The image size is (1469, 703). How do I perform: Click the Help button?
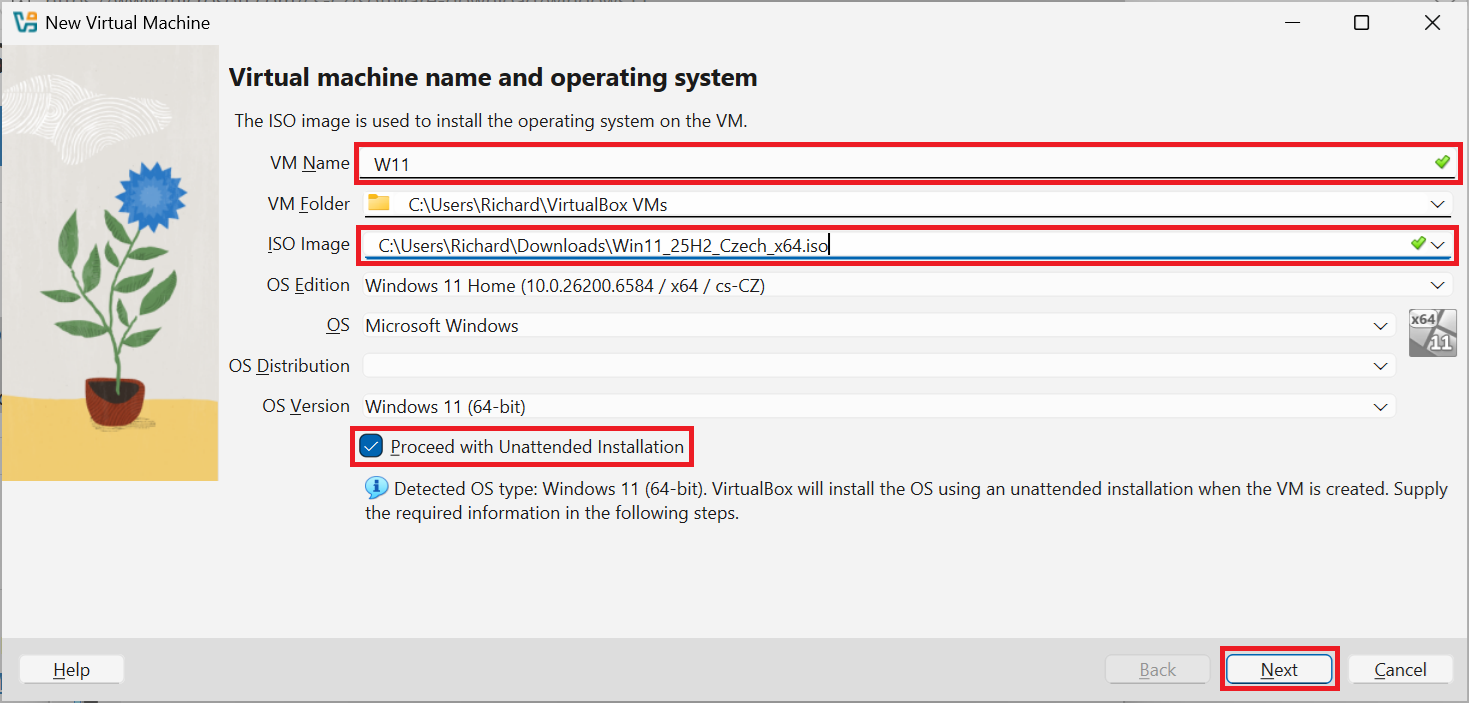tap(70, 669)
